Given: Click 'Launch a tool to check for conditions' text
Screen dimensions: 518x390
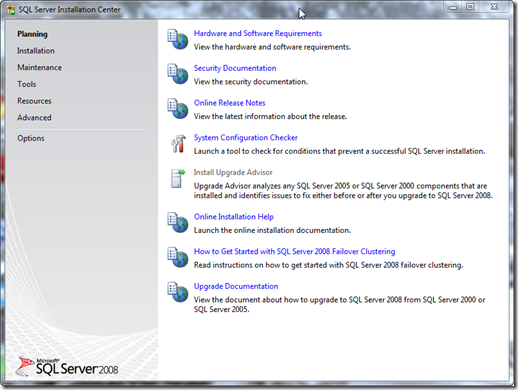Looking at the screenshot, I should [339, 151].
